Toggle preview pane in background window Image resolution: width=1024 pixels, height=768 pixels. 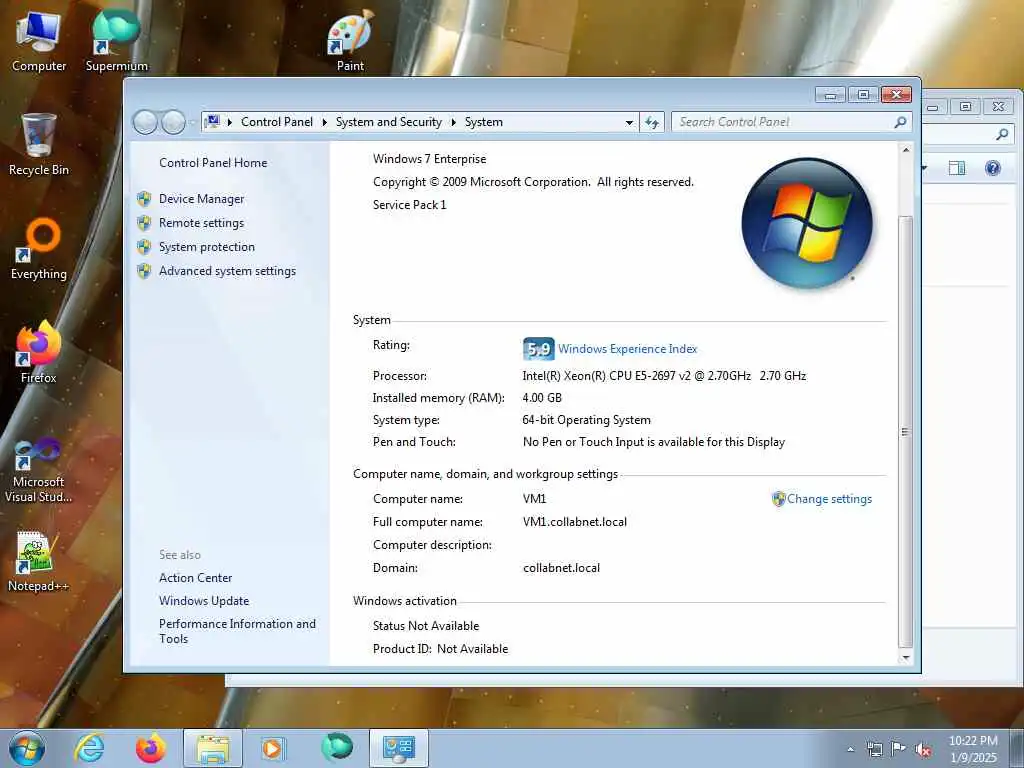click(x=957, y=168)
